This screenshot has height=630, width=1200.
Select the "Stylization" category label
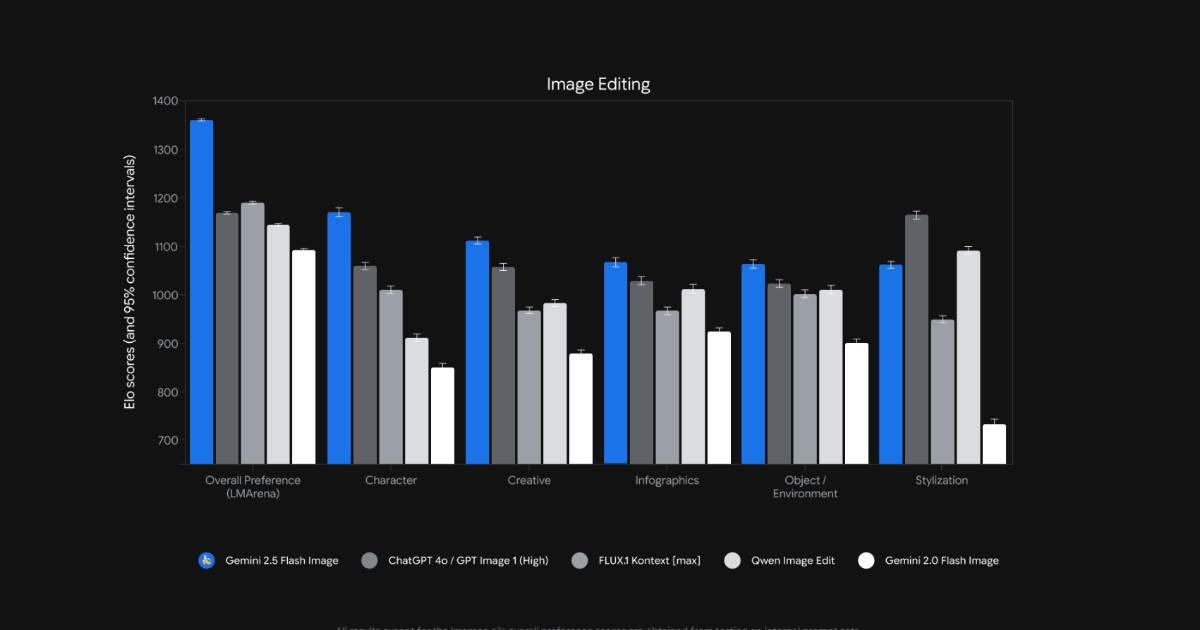tap(943, 480)
